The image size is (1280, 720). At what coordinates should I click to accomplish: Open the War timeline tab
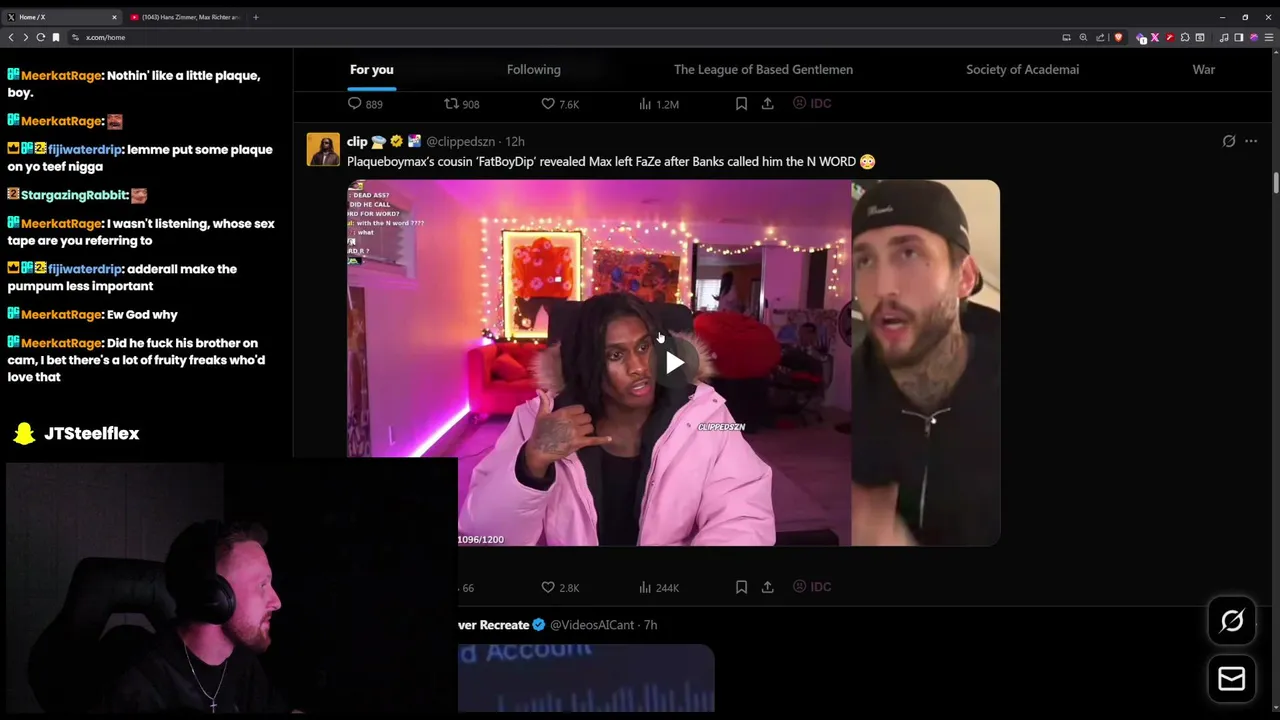[1204, 70]
